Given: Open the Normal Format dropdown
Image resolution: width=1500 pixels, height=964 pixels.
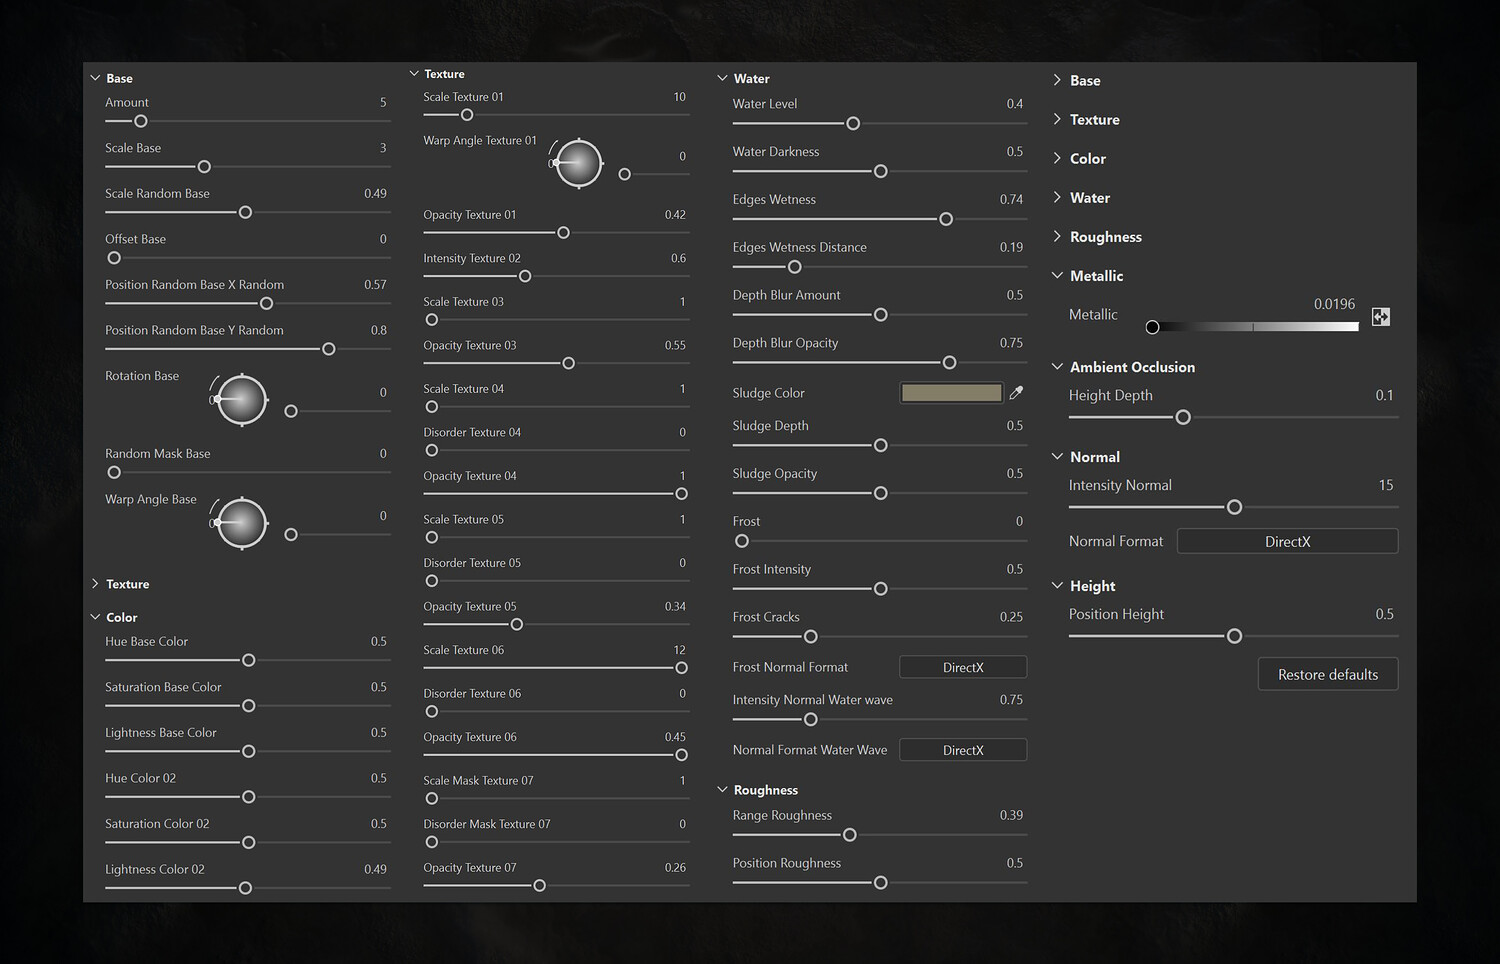Looking at the screenshot, I should 1287,542.
